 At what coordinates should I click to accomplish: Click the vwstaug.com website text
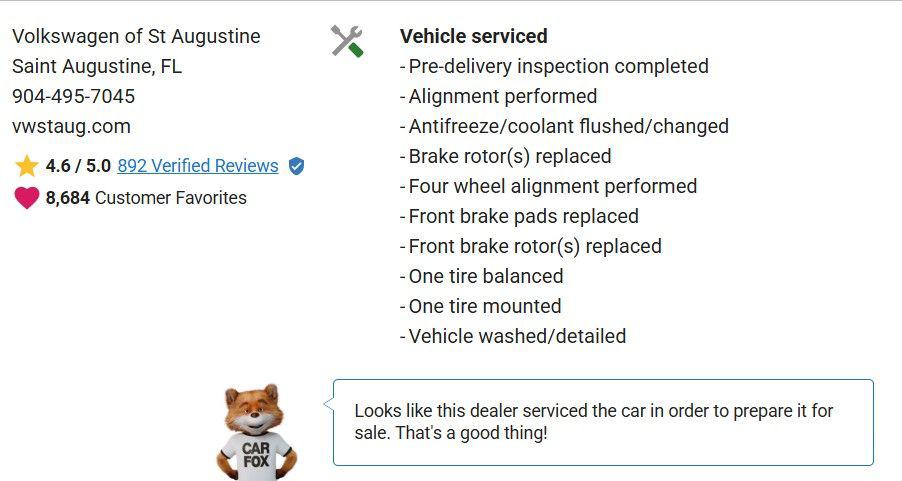coord(71,126)
